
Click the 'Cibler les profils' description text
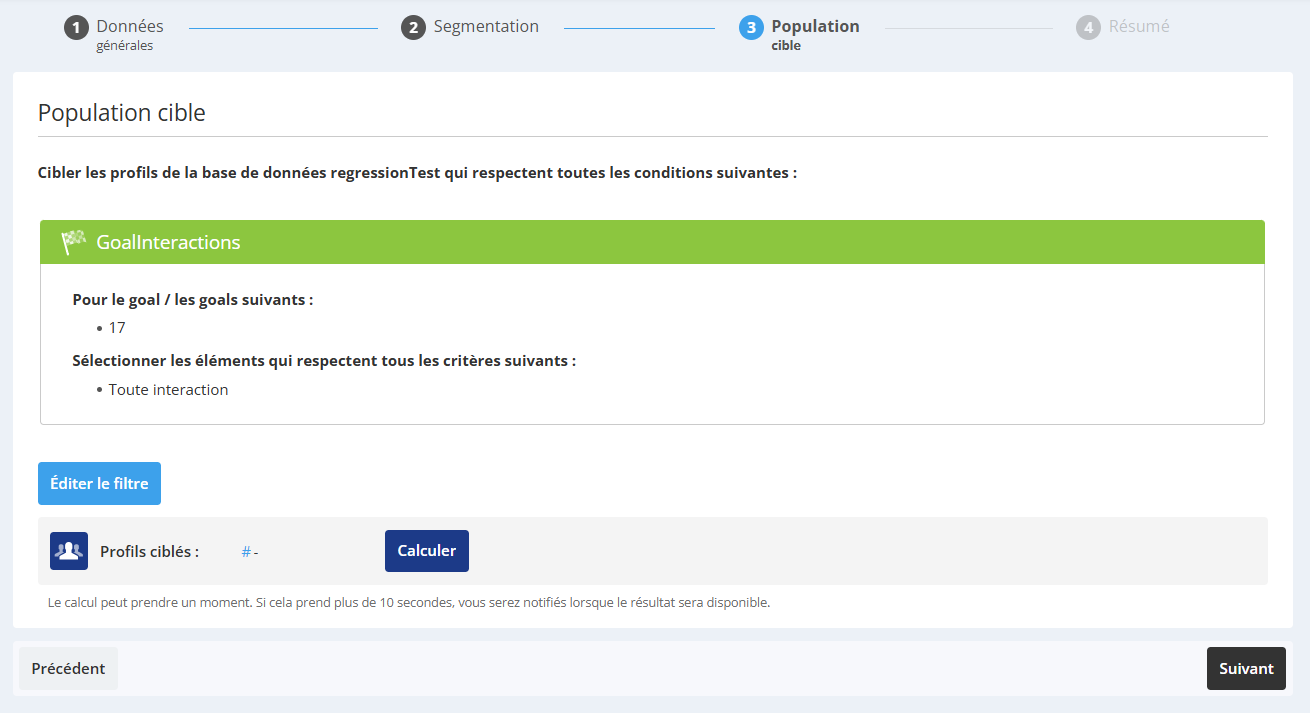(x=417, y=173)
